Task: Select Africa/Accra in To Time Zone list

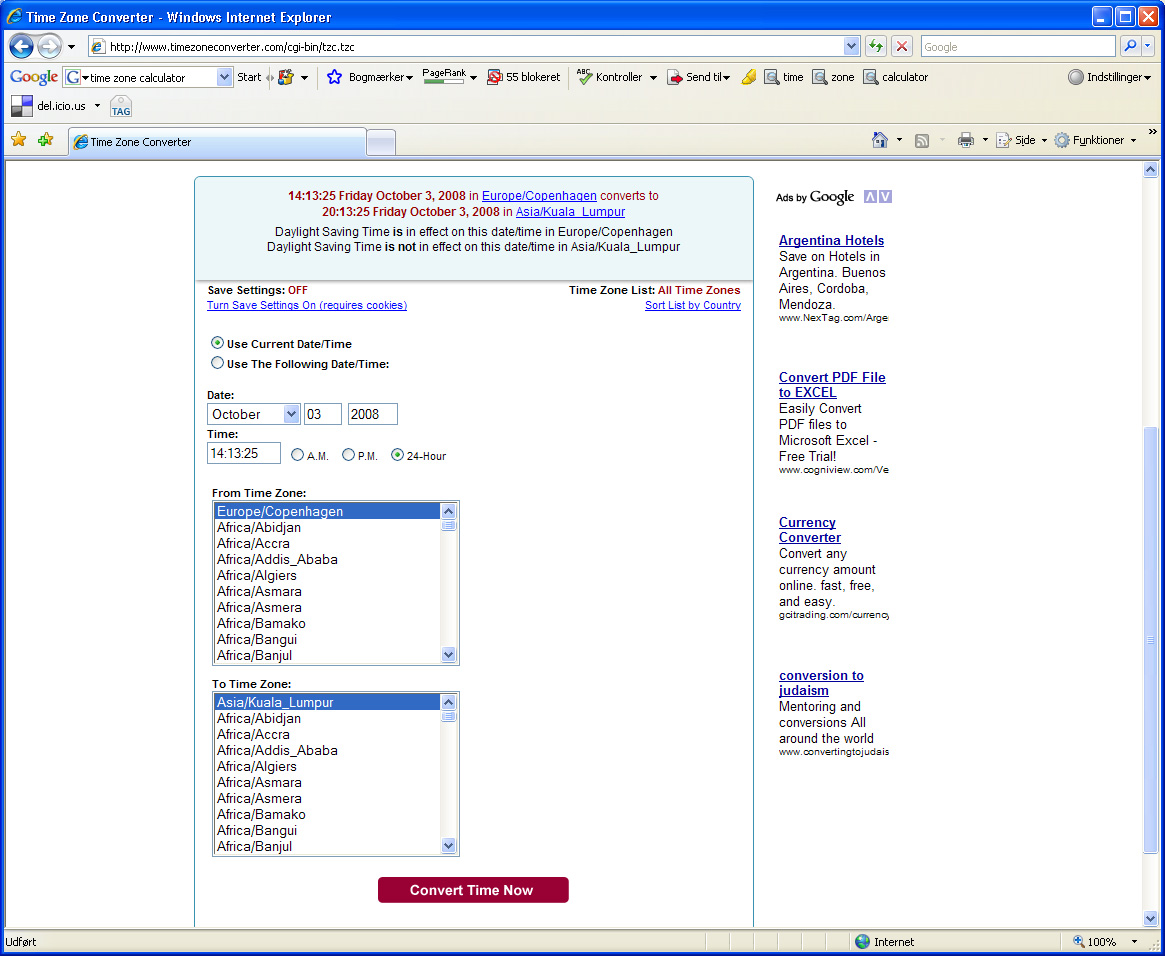Action: 327,734
